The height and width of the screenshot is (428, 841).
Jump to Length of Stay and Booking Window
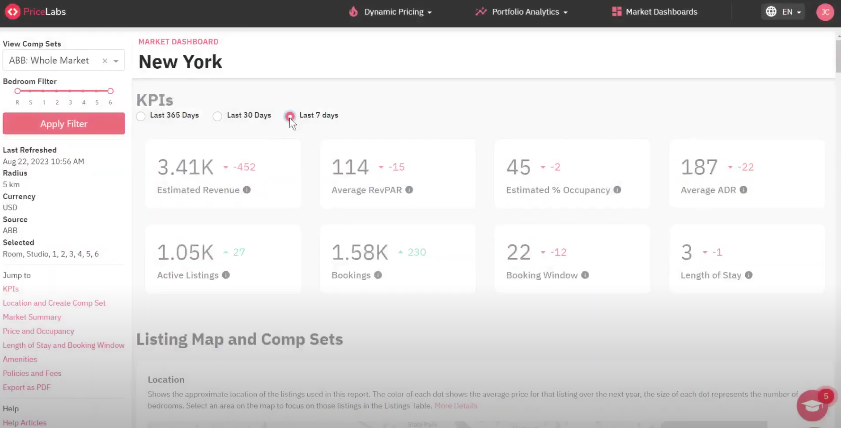click(x=63, y=345)
